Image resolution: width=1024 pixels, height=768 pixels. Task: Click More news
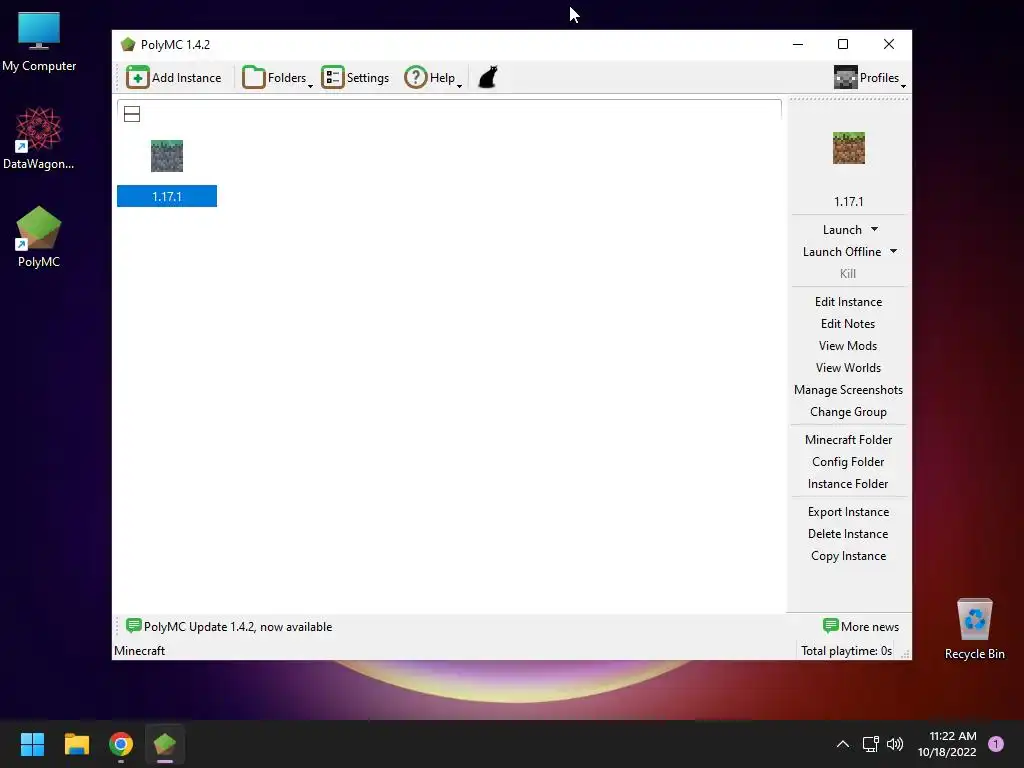[x=861, y=627]
